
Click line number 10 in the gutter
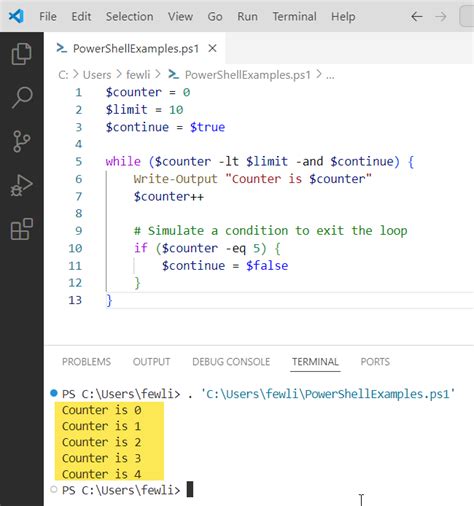[x=75, y=248]
